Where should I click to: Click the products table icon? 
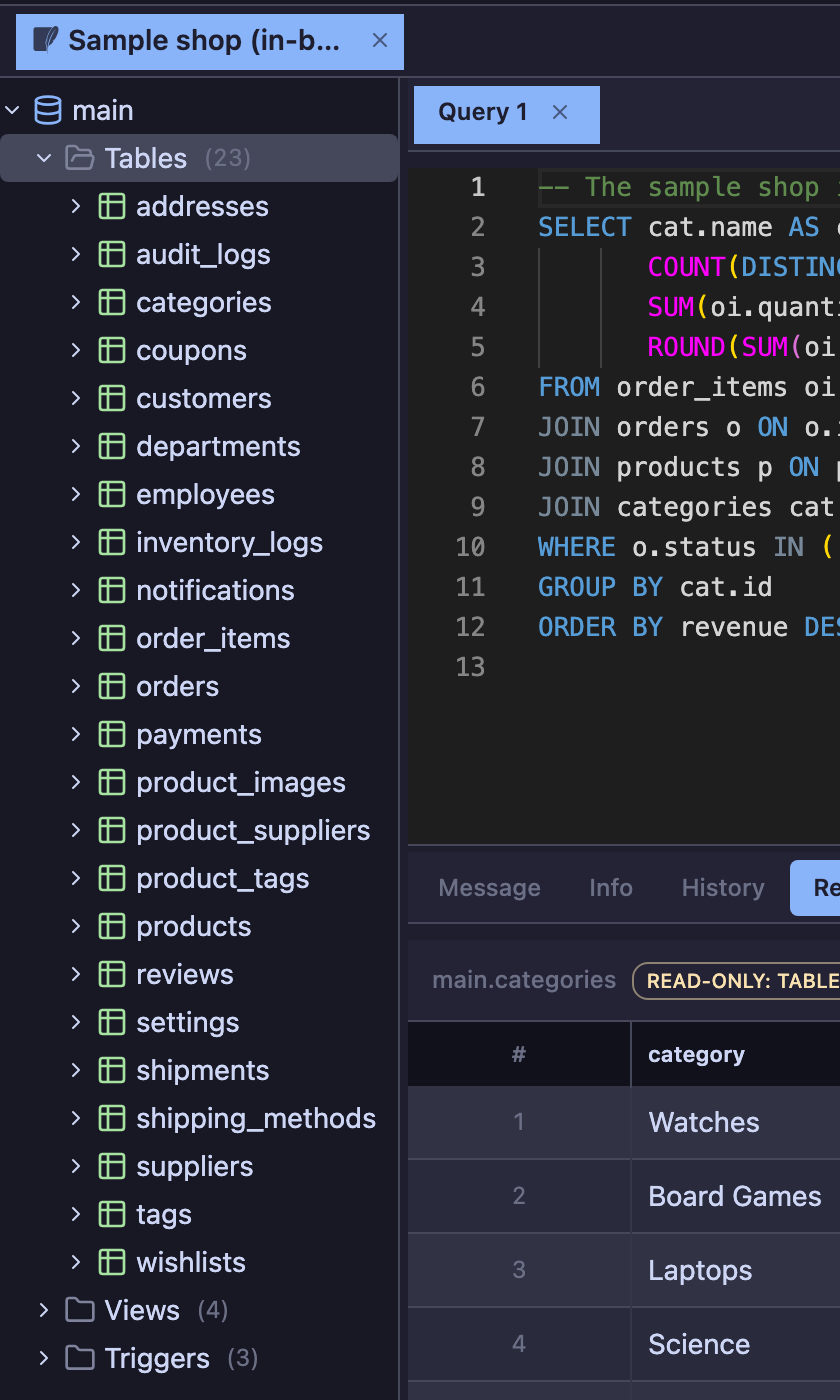pyautogui.click(x=111, y=926)
